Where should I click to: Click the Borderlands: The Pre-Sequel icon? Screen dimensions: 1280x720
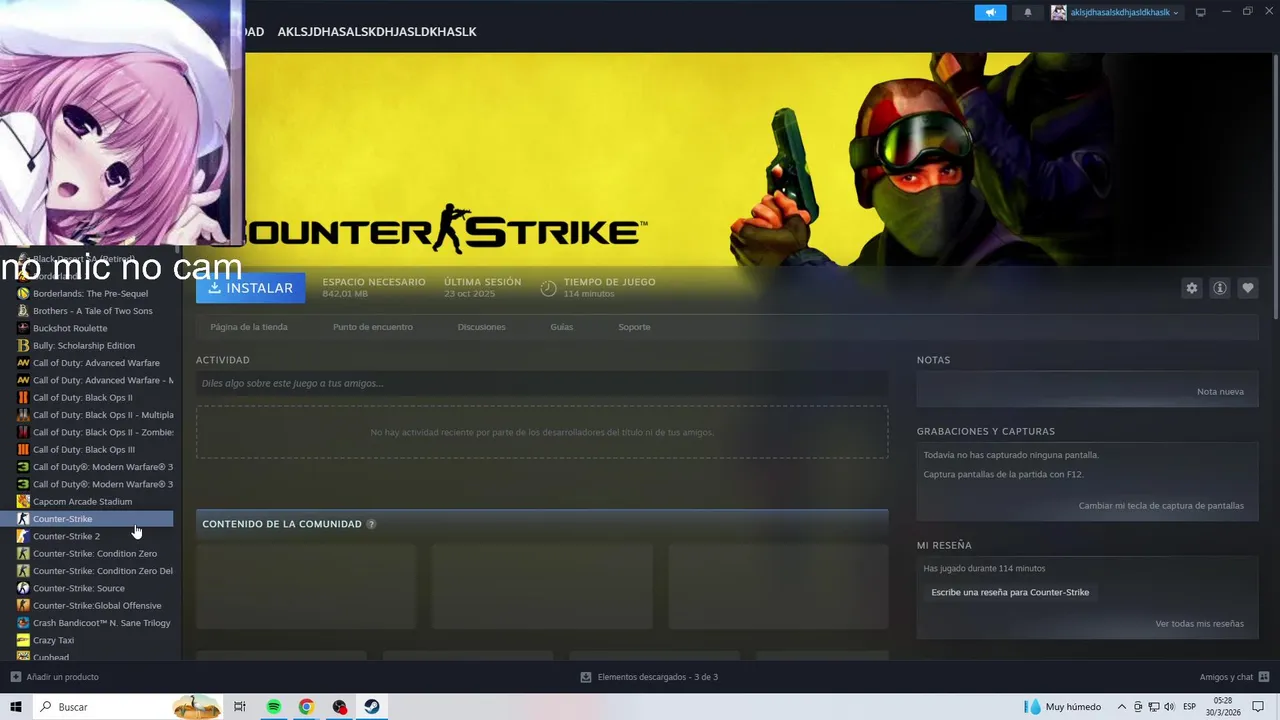[x=23, y=294]
